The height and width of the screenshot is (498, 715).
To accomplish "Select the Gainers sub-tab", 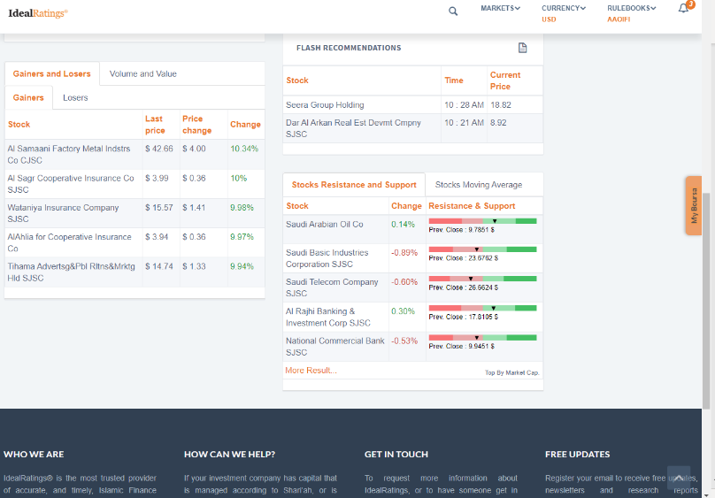I will (28, 98).
